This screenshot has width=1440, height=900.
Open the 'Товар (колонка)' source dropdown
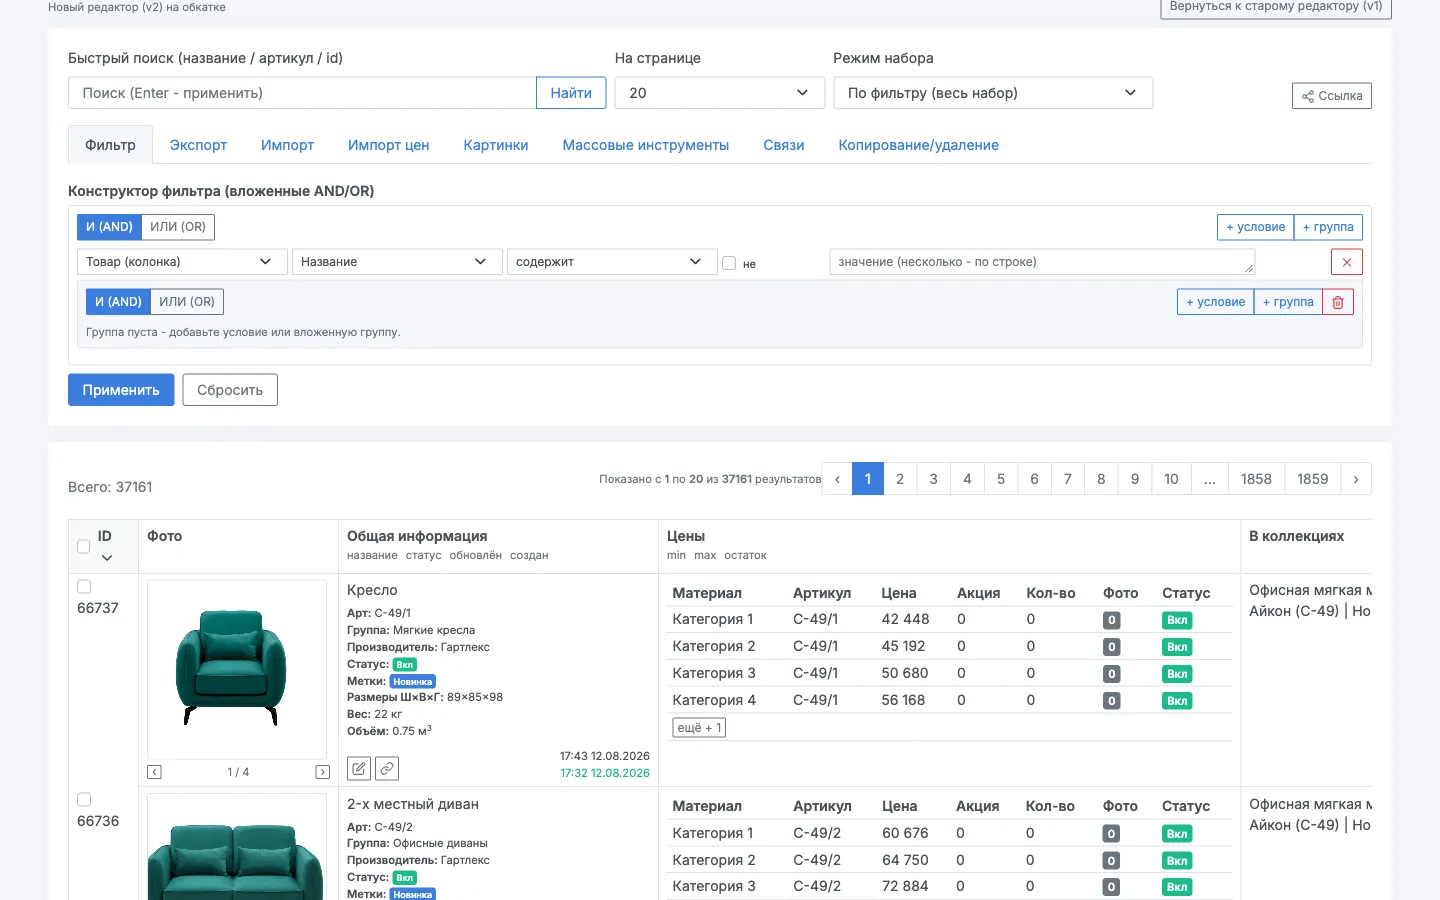point(182,262)
